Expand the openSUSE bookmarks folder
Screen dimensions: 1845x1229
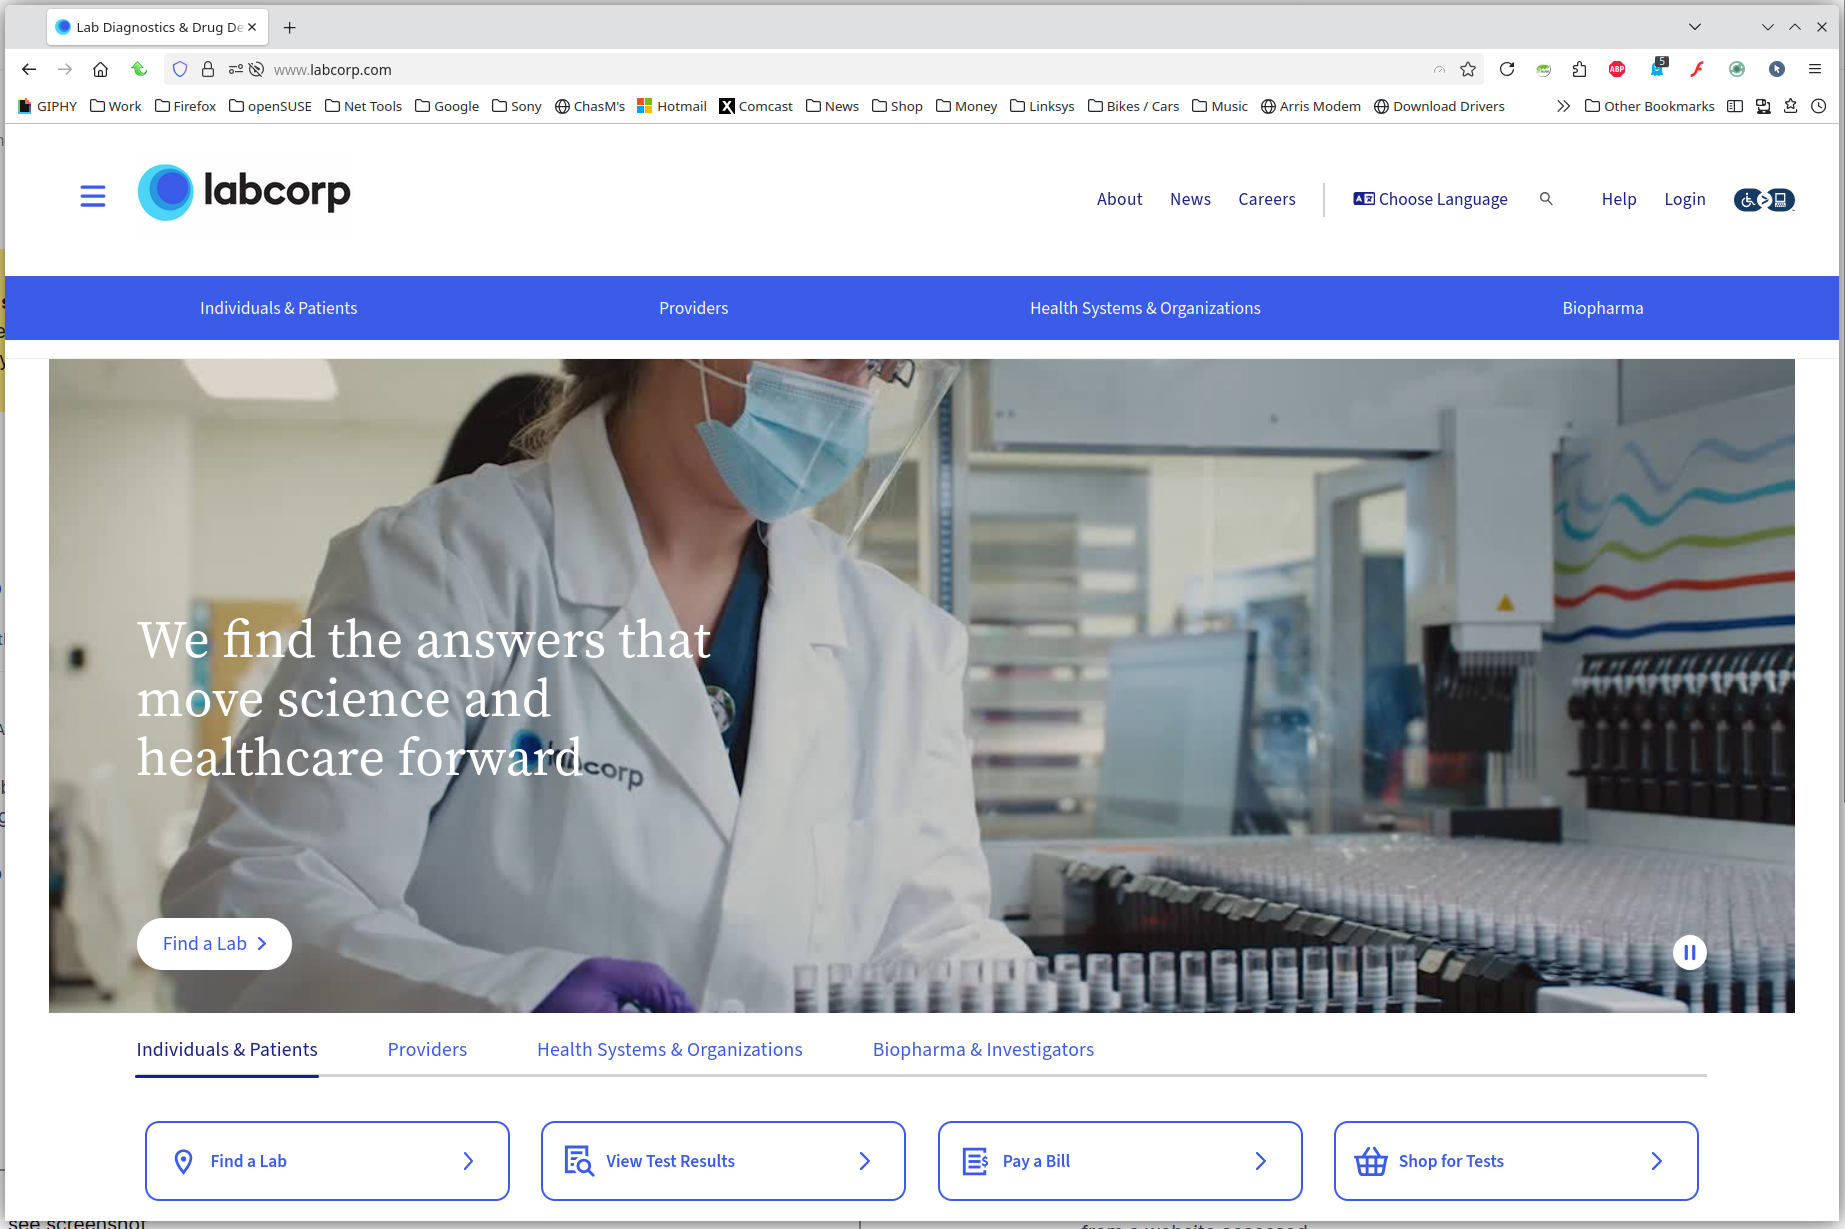click(x=270, y=106)
